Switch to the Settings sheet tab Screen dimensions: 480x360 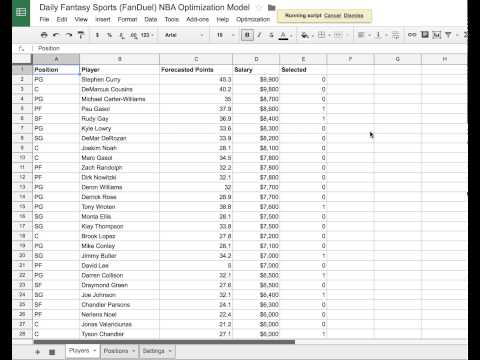coord(153,351)
